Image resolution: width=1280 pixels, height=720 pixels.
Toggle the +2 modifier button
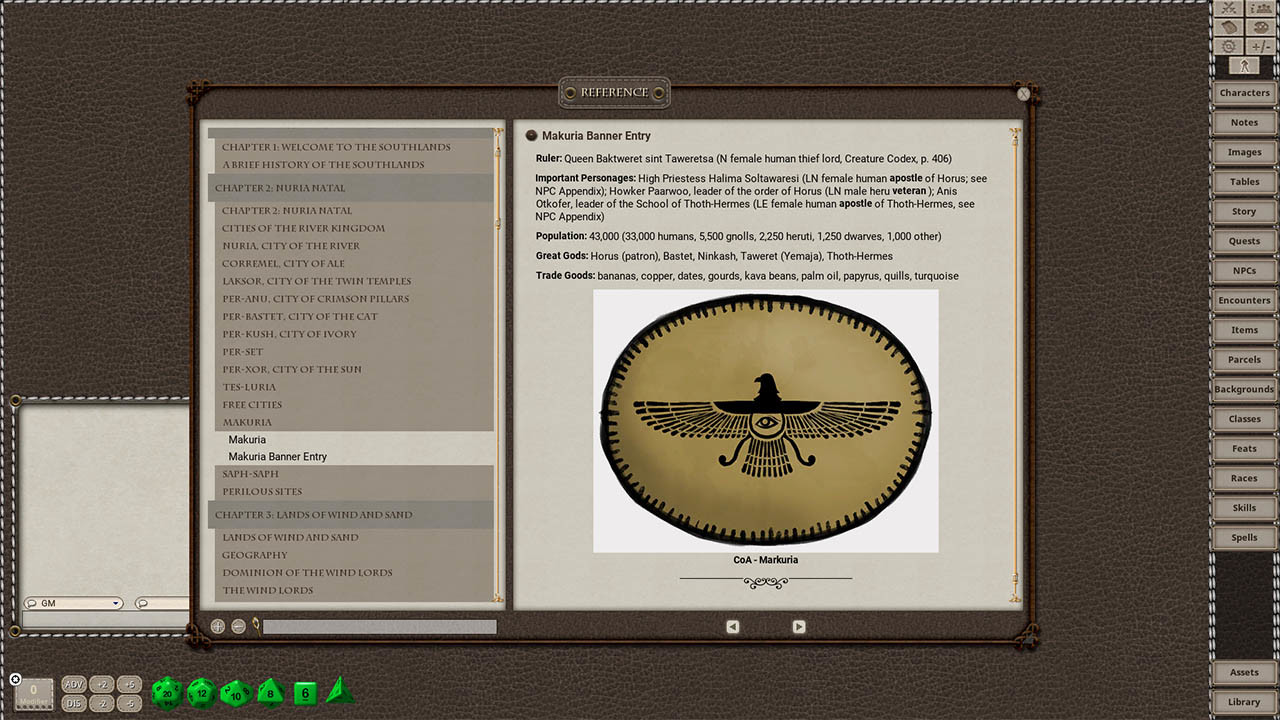click(101, 684)
